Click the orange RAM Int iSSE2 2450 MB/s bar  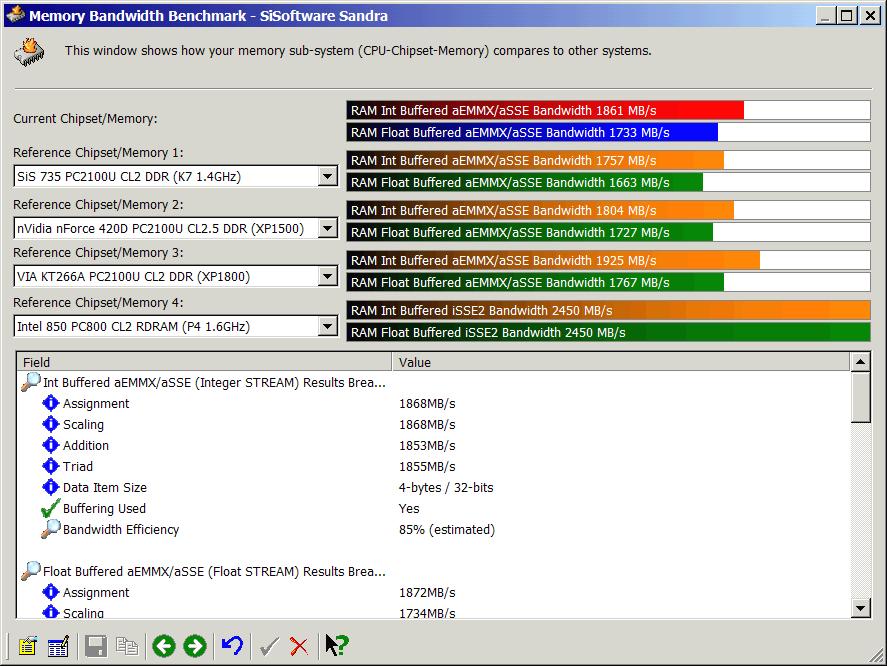click(608, 310)
